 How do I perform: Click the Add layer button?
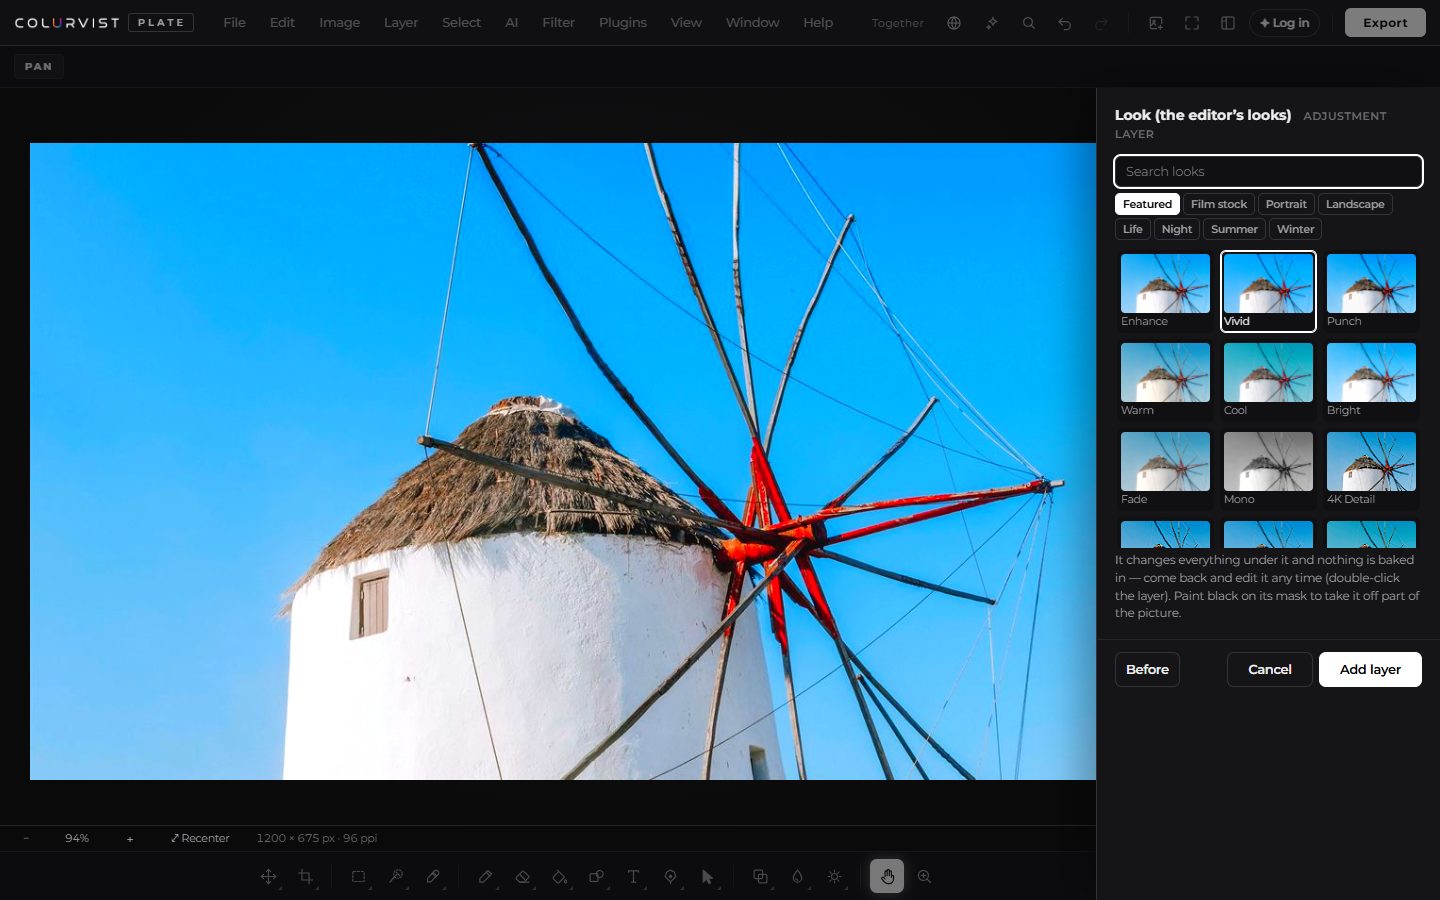coord(1370,670)
